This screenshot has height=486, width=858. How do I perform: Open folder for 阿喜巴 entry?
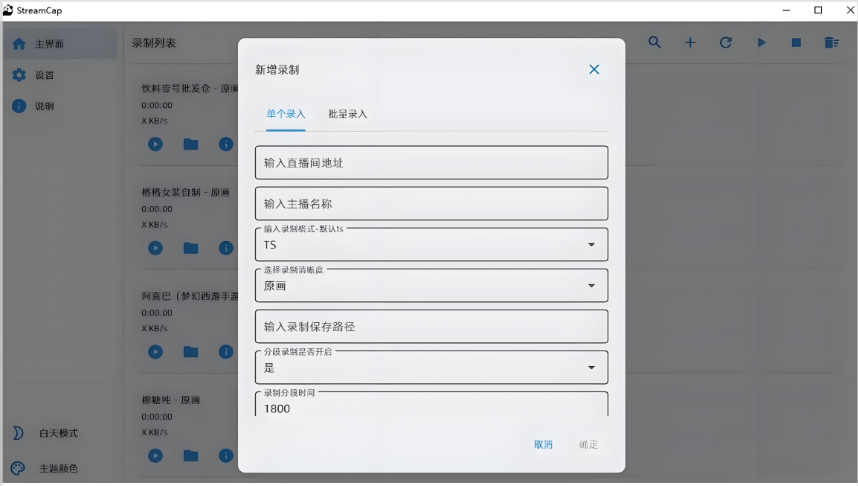tap(190, 351)
